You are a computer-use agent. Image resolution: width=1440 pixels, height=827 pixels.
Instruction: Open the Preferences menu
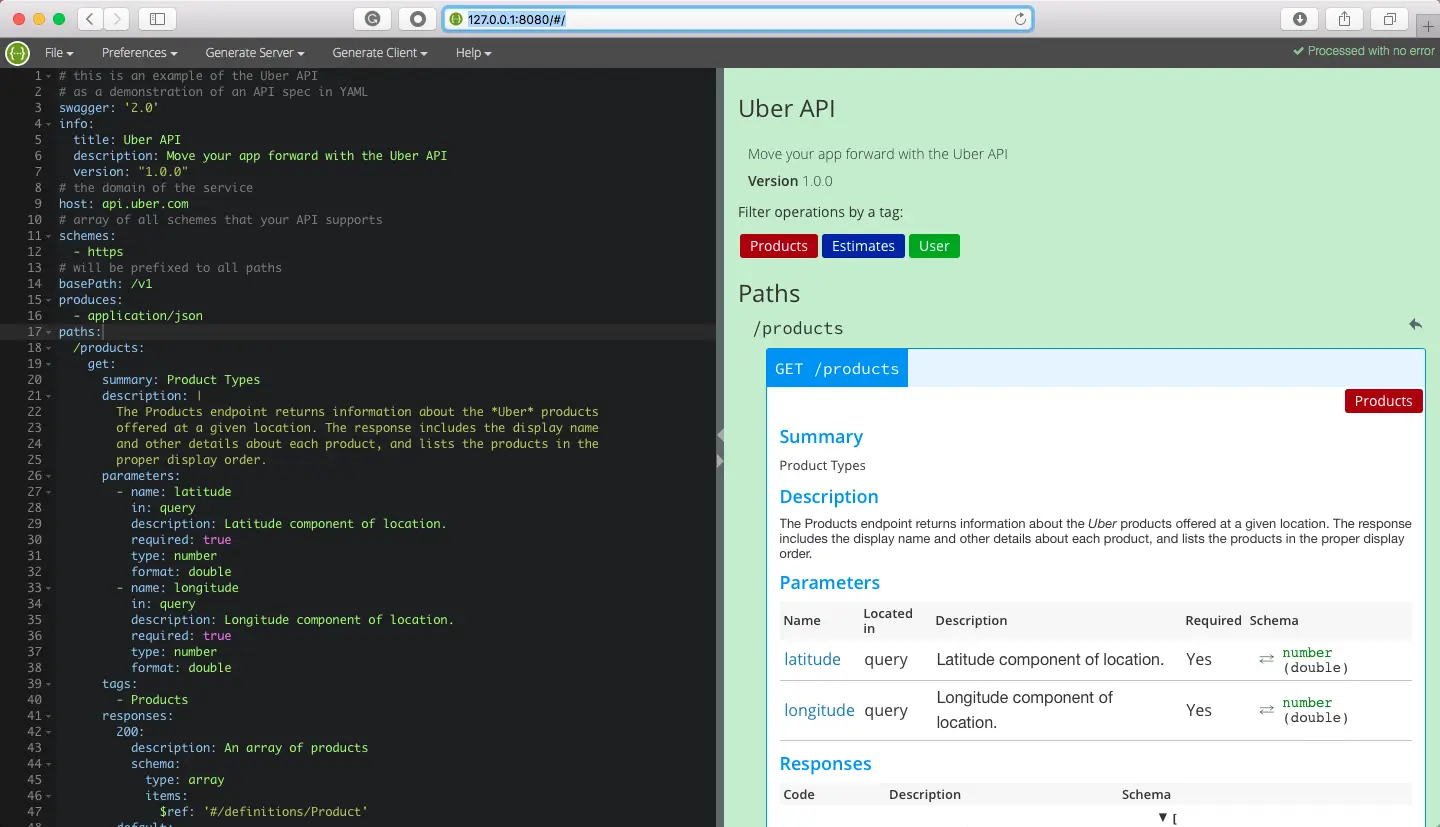139,53
